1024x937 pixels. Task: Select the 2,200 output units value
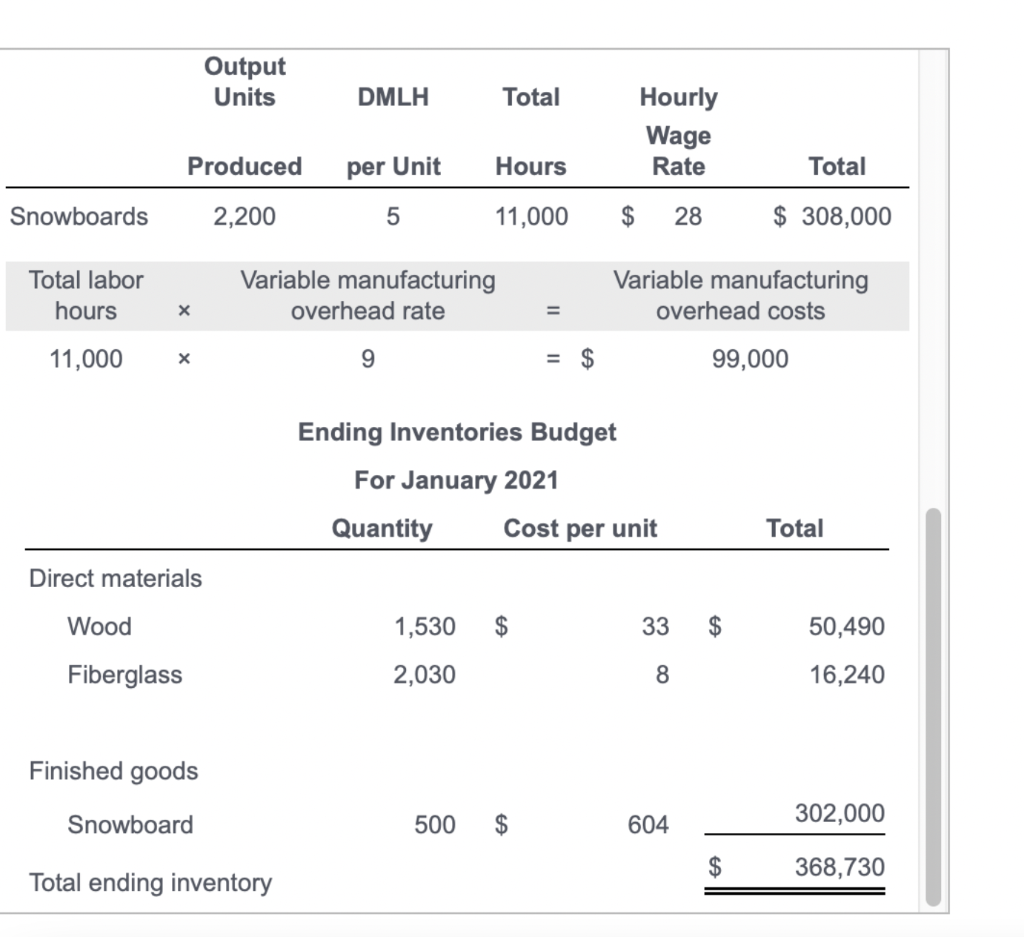pyautogui.click(x=245, y=216)
